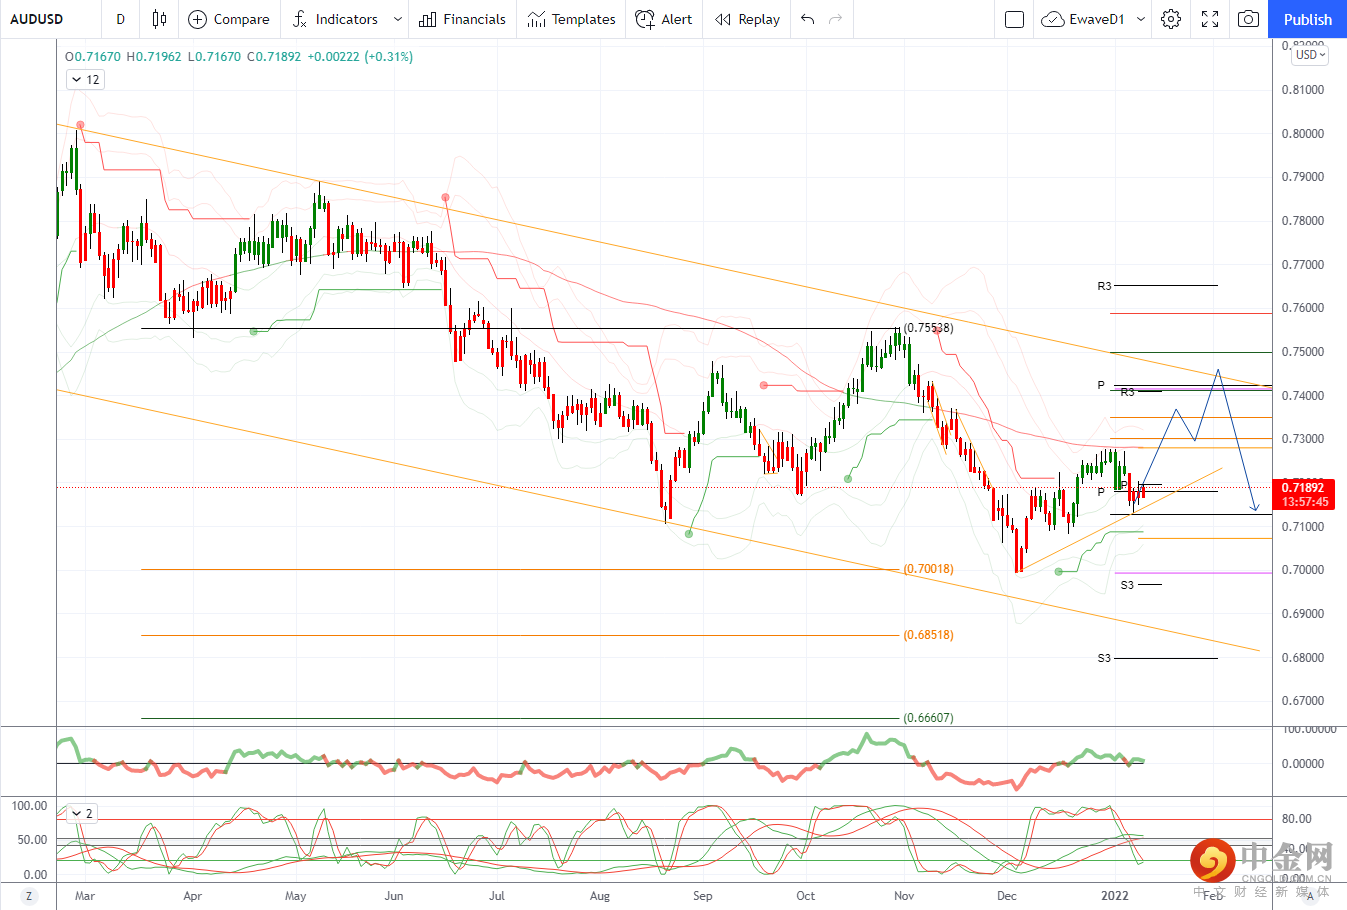This screenshot has width=1347, height=910.
Task: Click the 0.80000 price axis label
Action: pyautogui.click(x=1303, y=134)
